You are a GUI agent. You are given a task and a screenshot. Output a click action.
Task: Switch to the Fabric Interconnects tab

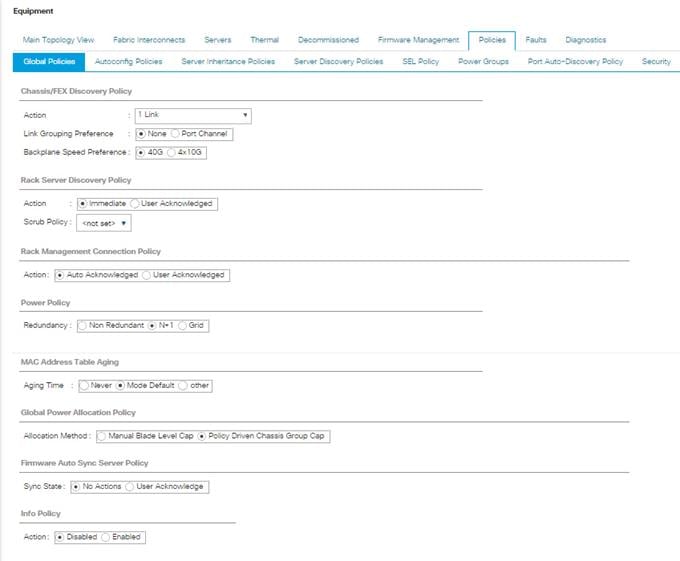149,40
